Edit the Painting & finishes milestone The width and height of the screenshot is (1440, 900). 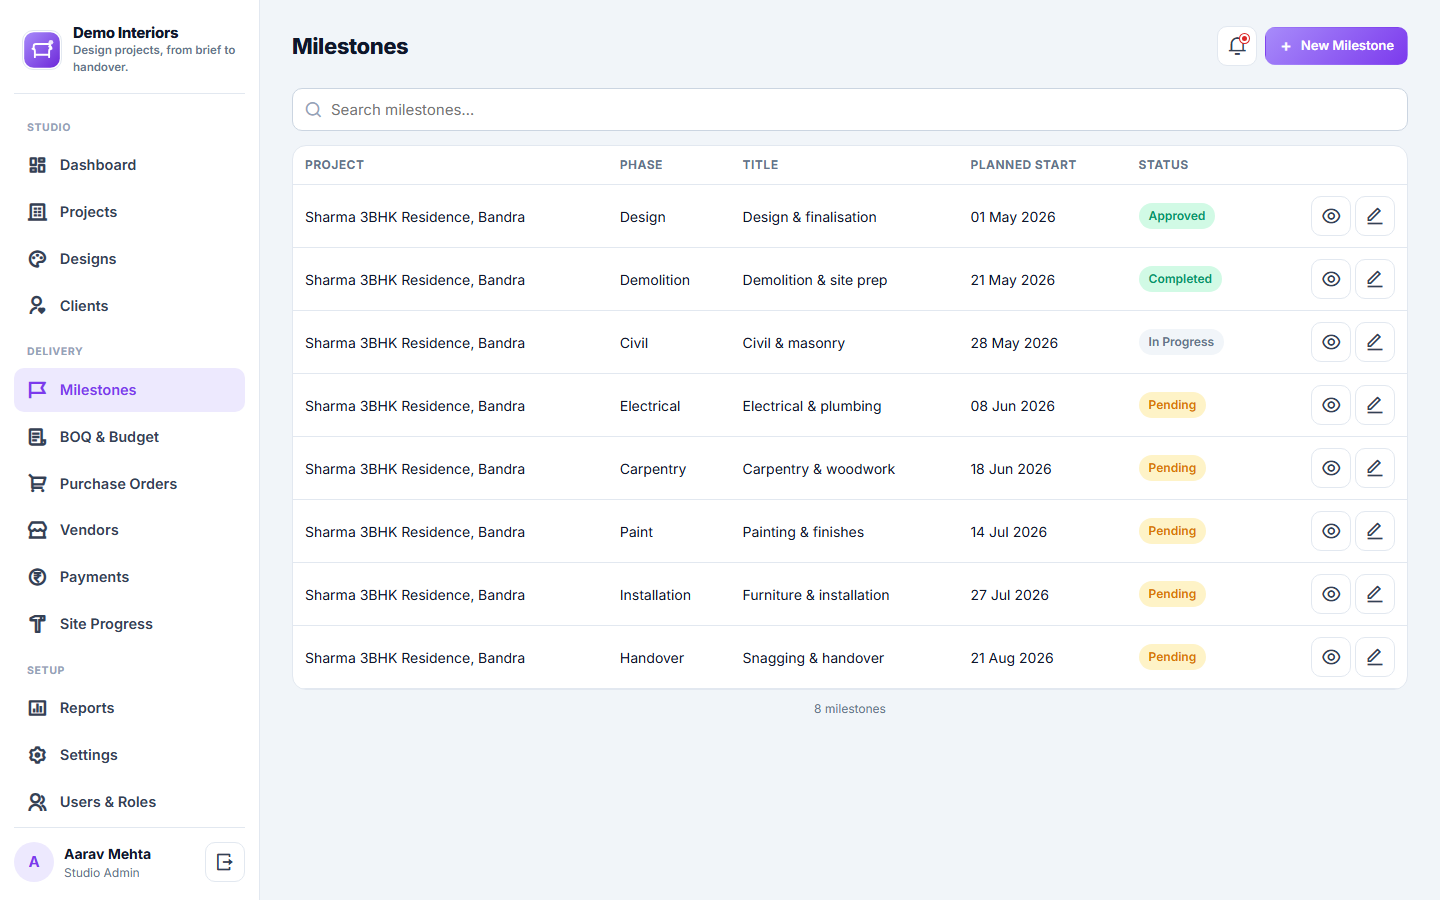[1375, 531]
